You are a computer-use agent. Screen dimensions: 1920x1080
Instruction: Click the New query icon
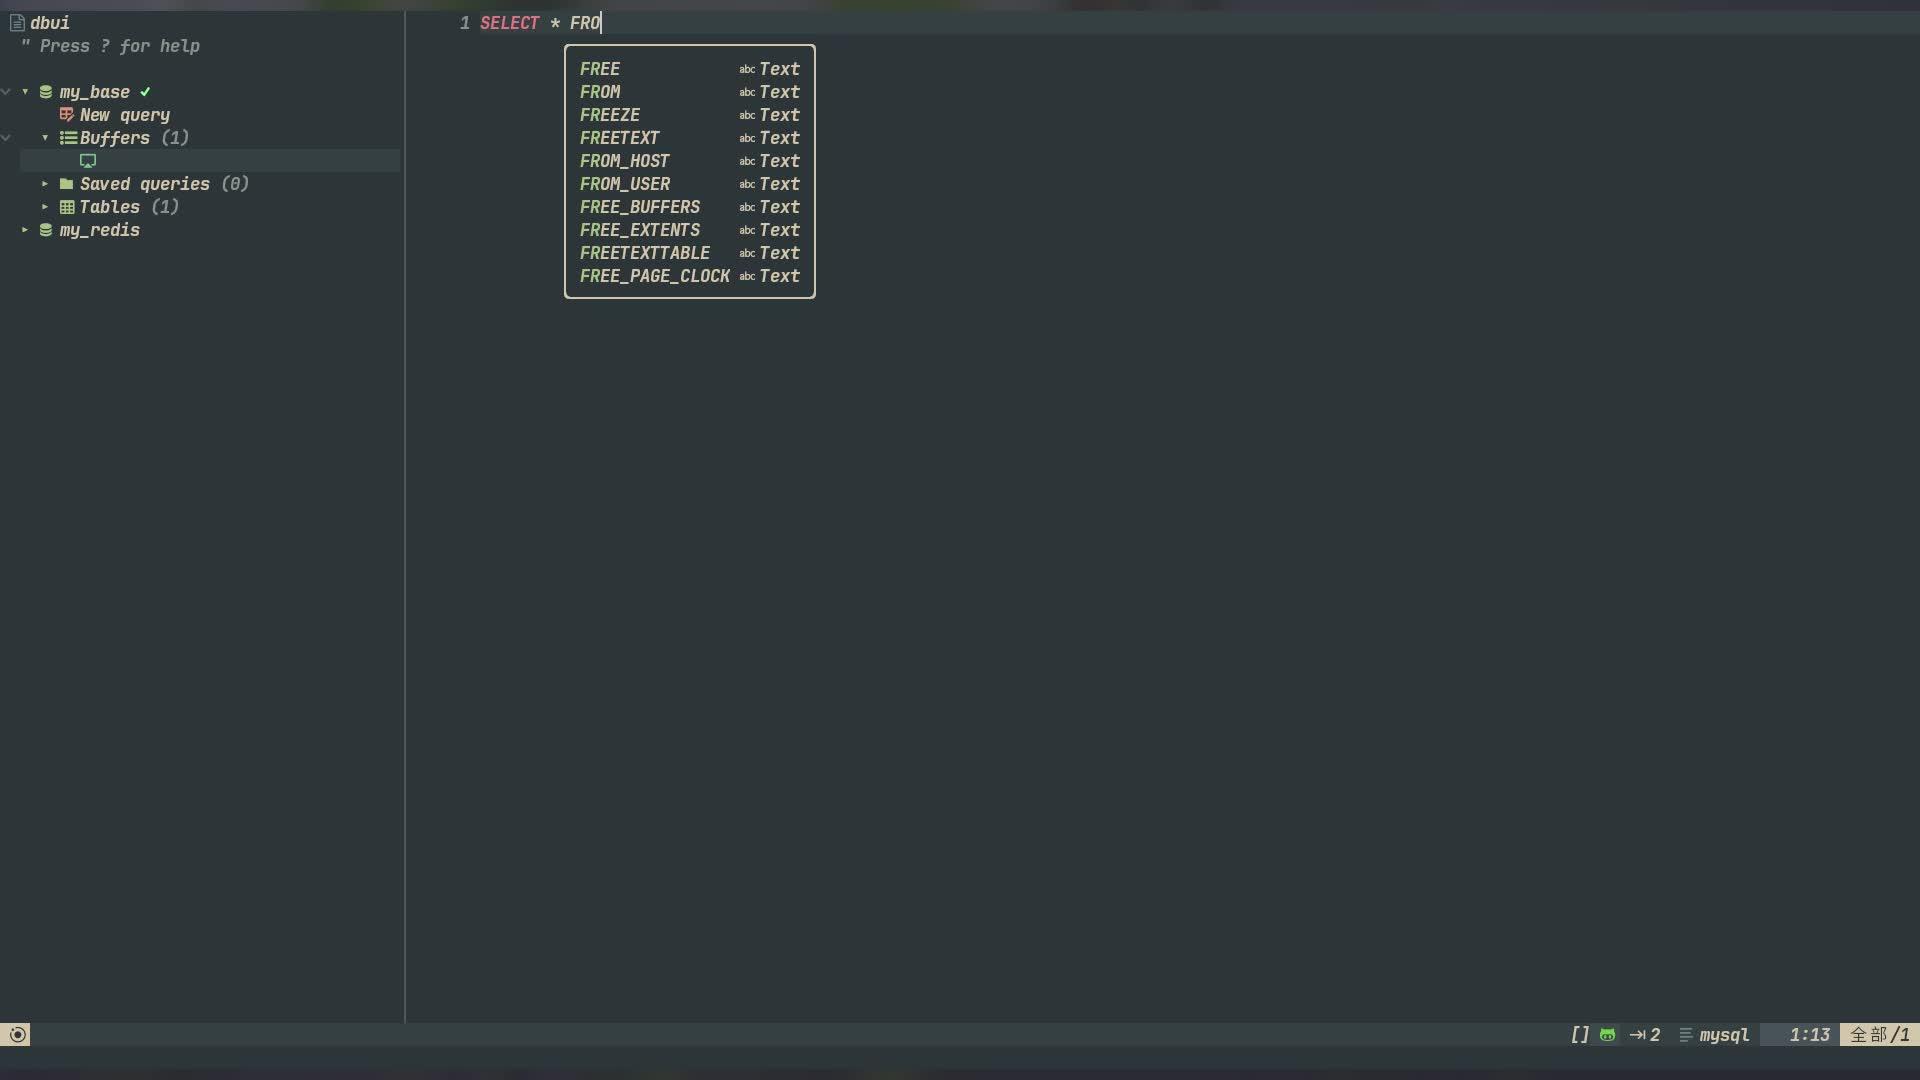click(67, 115)
